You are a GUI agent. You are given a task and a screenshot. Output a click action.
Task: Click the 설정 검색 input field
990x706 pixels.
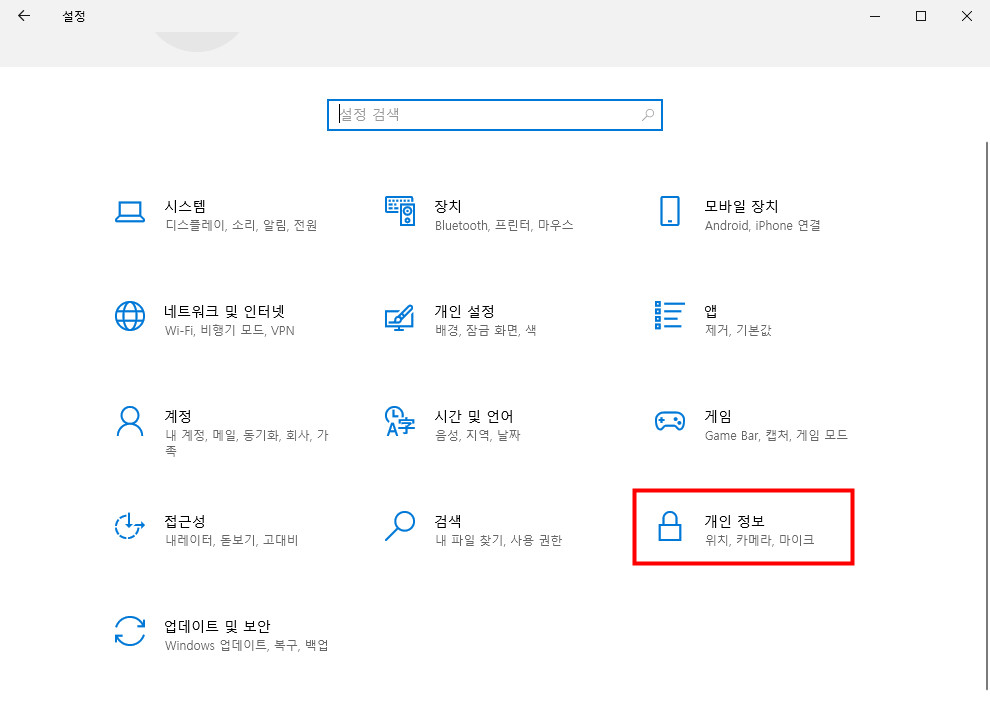click(x=494, y=115)
